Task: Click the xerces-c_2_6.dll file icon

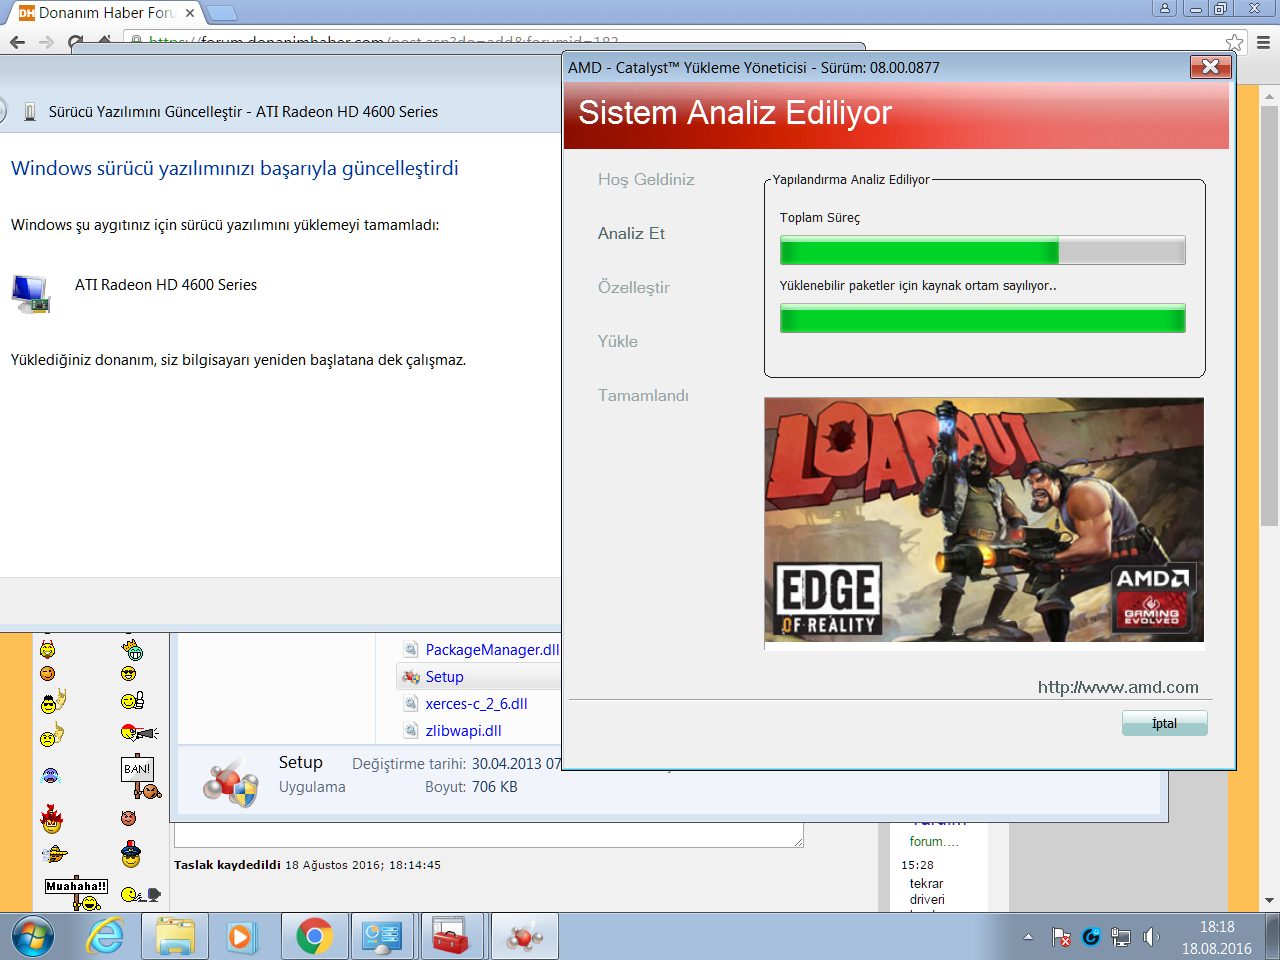Action: tap(411, 704)
